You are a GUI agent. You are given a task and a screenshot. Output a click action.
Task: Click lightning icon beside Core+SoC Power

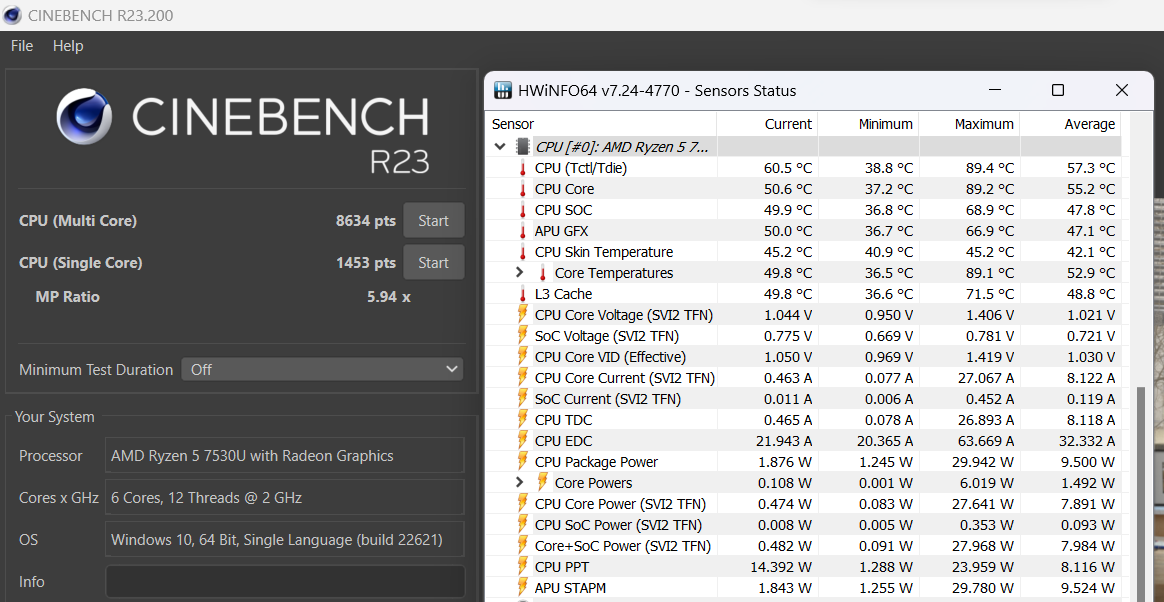pyautogui.click(x=523, y=546)
